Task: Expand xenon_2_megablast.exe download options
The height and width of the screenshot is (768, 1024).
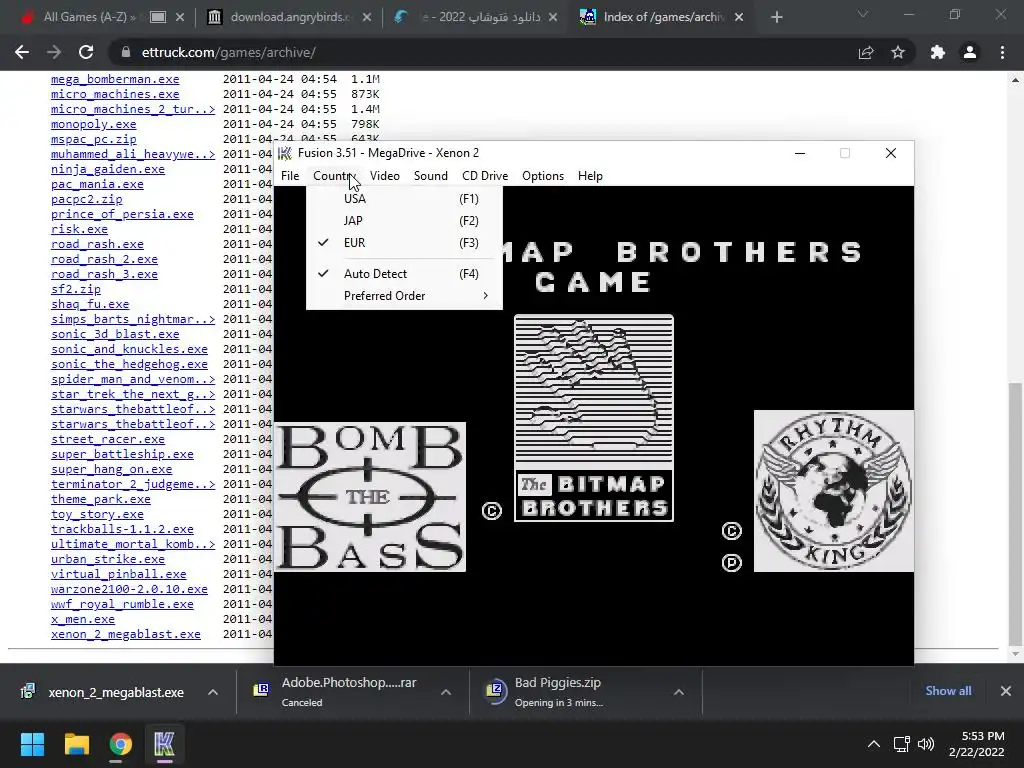Action: [213, 692]
